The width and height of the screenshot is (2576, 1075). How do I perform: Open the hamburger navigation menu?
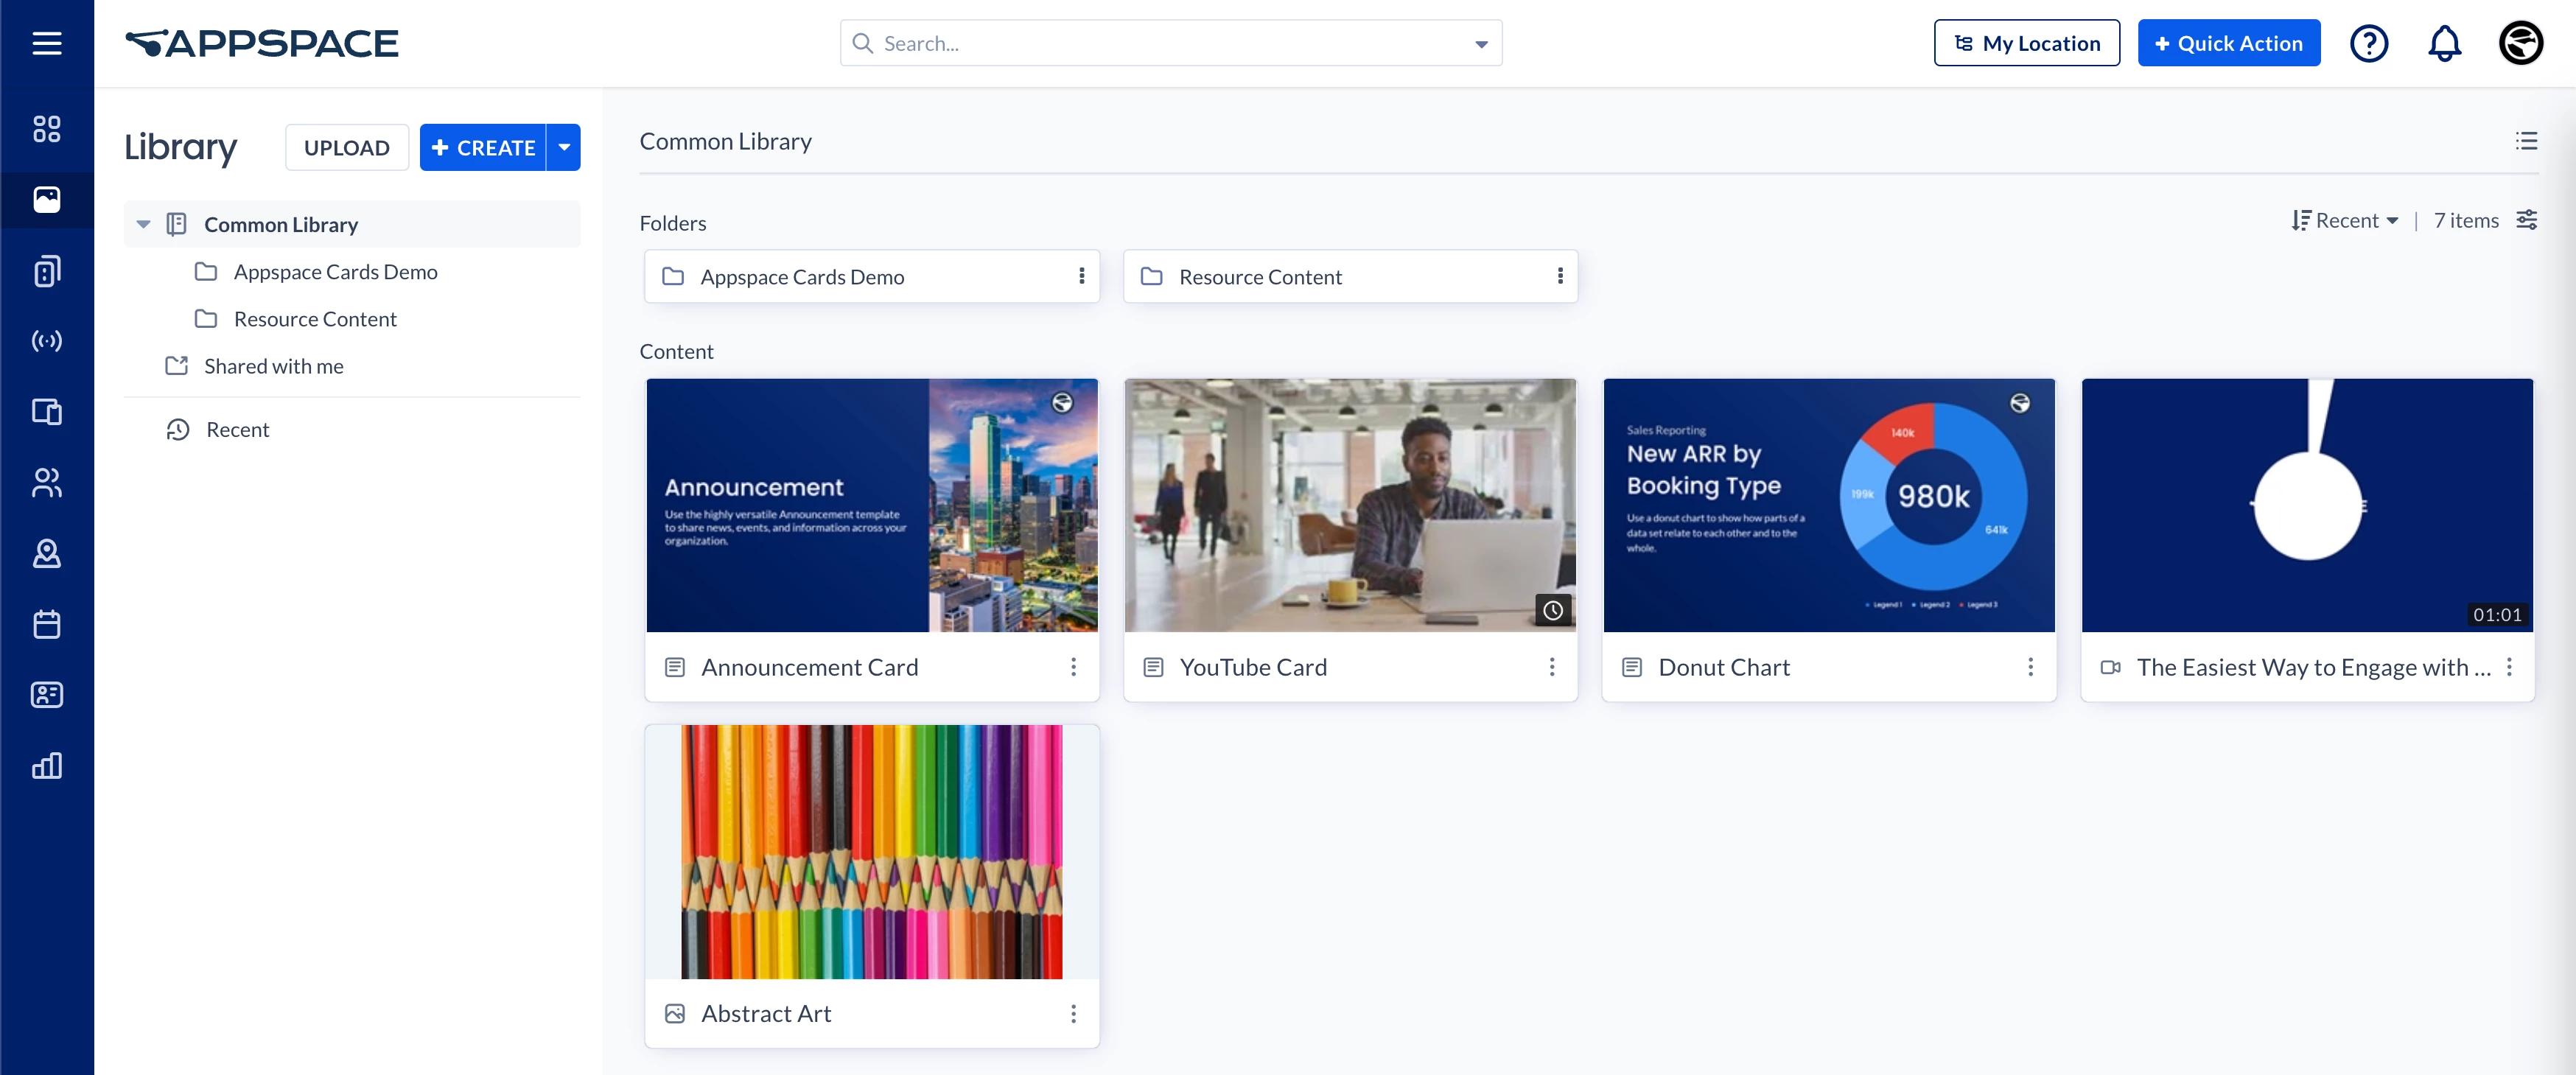(x=47, y=43)
